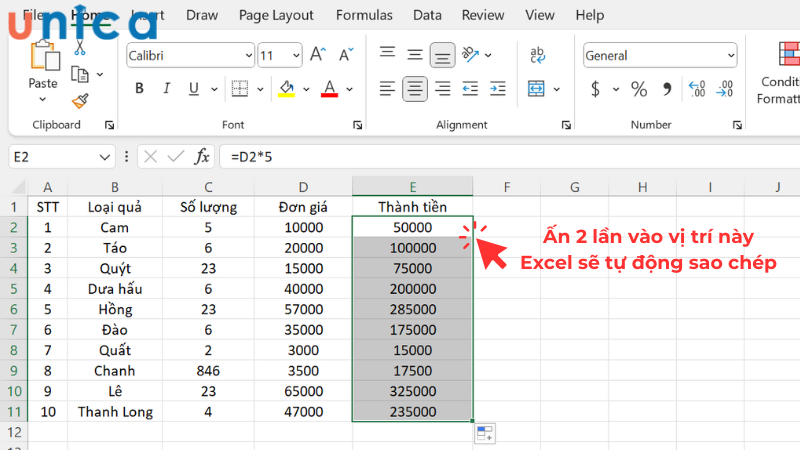Apply Percent Style format

pyautogui.click(x=639, y=89)
